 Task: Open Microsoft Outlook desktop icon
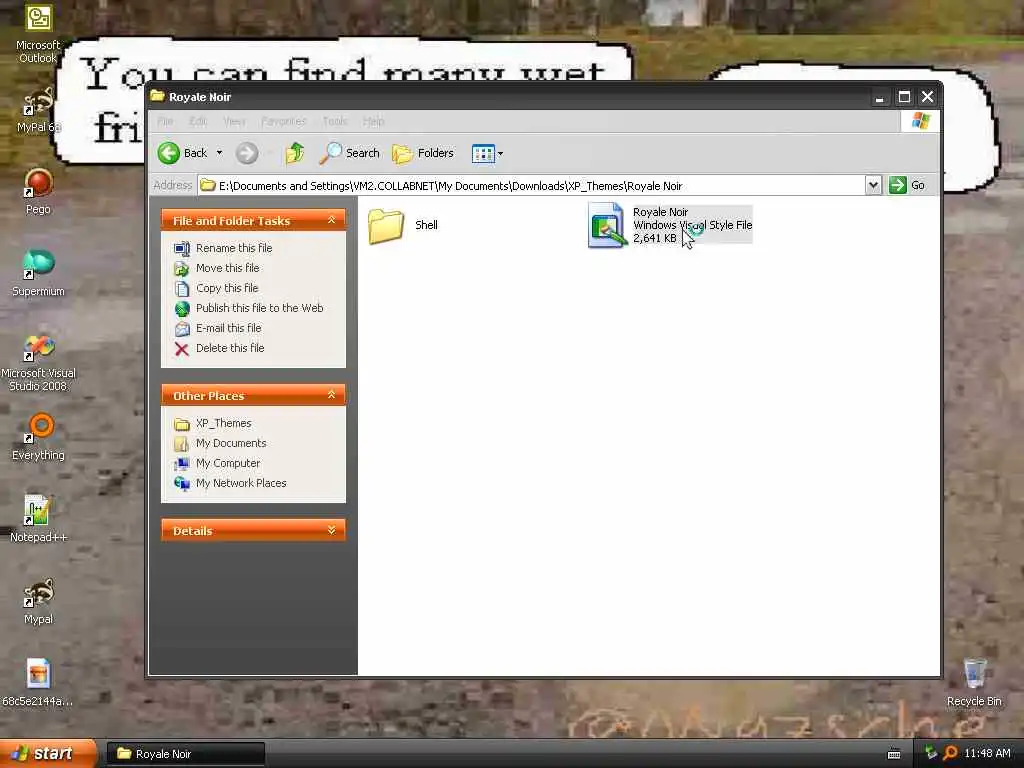point(38,33)
